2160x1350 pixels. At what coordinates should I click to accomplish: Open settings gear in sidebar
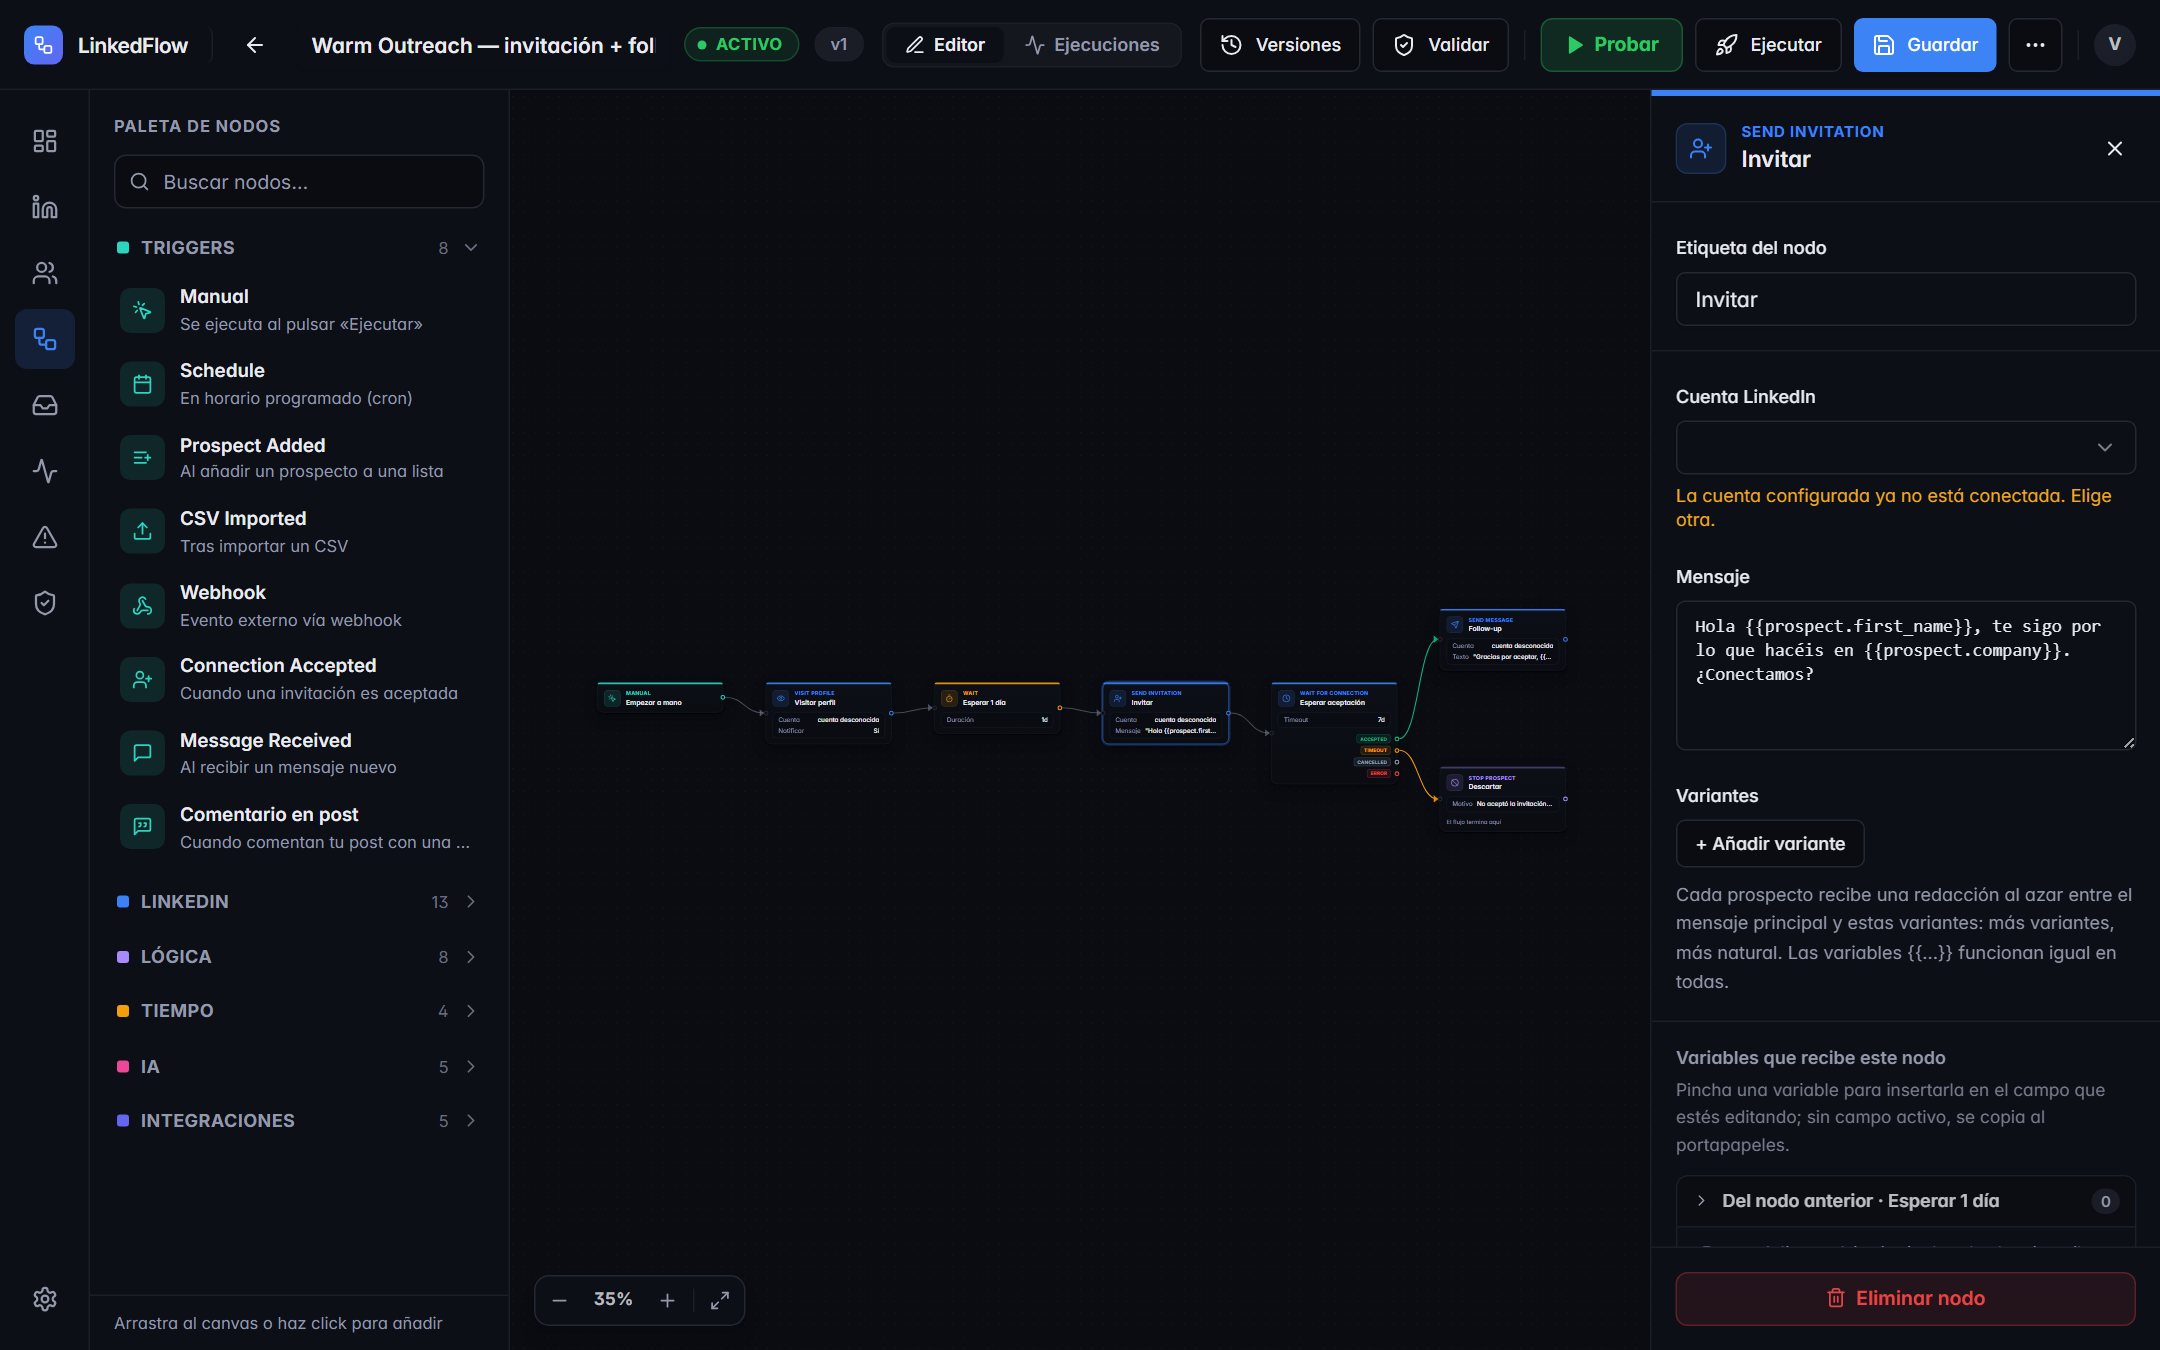(45, 1299)
